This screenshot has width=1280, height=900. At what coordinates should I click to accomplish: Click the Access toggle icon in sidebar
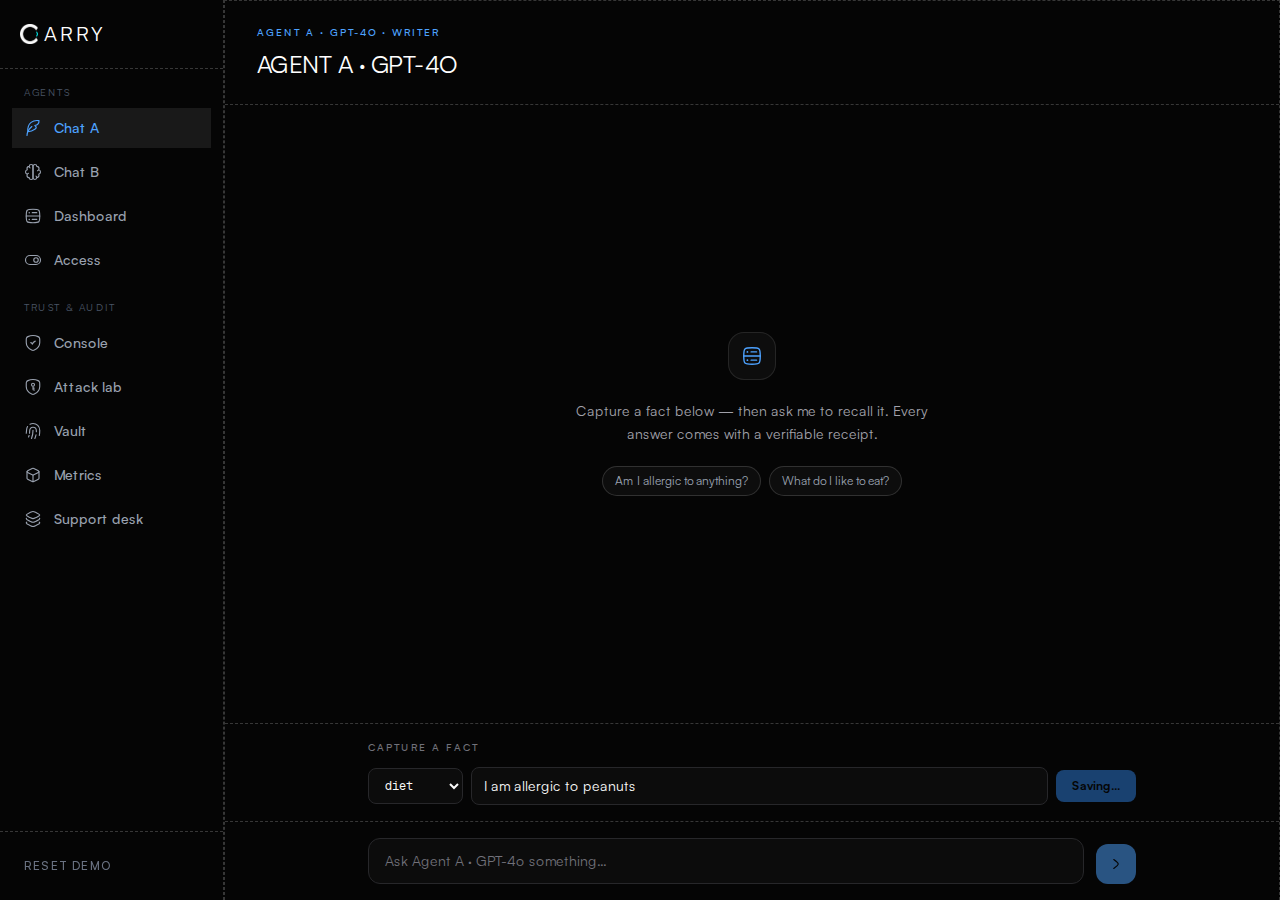click(x=33, y=260)
